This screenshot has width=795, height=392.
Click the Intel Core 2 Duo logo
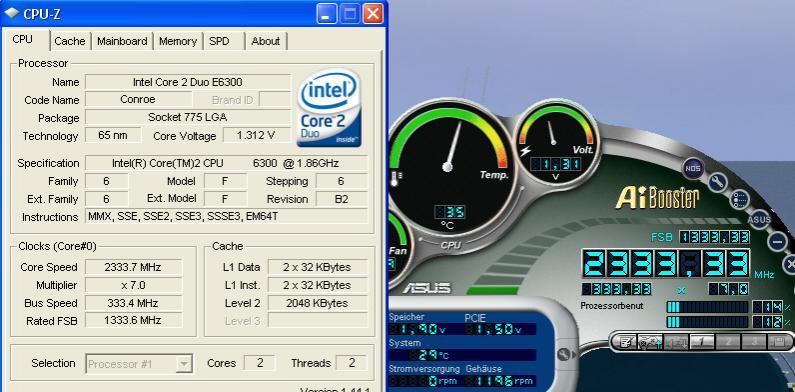click(x=329, y=108)
